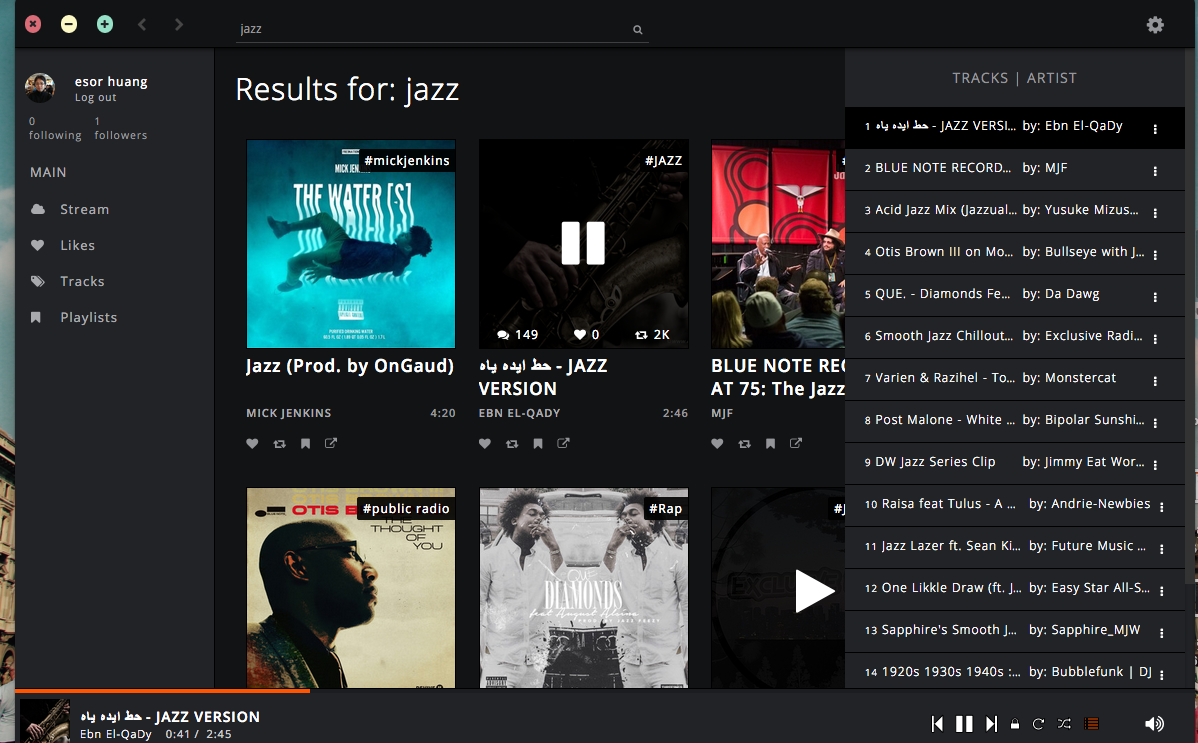The image size is (1198, 743).
Task: Open options for Smooth Jazz Chillout row
Action: click(1154, 339)
